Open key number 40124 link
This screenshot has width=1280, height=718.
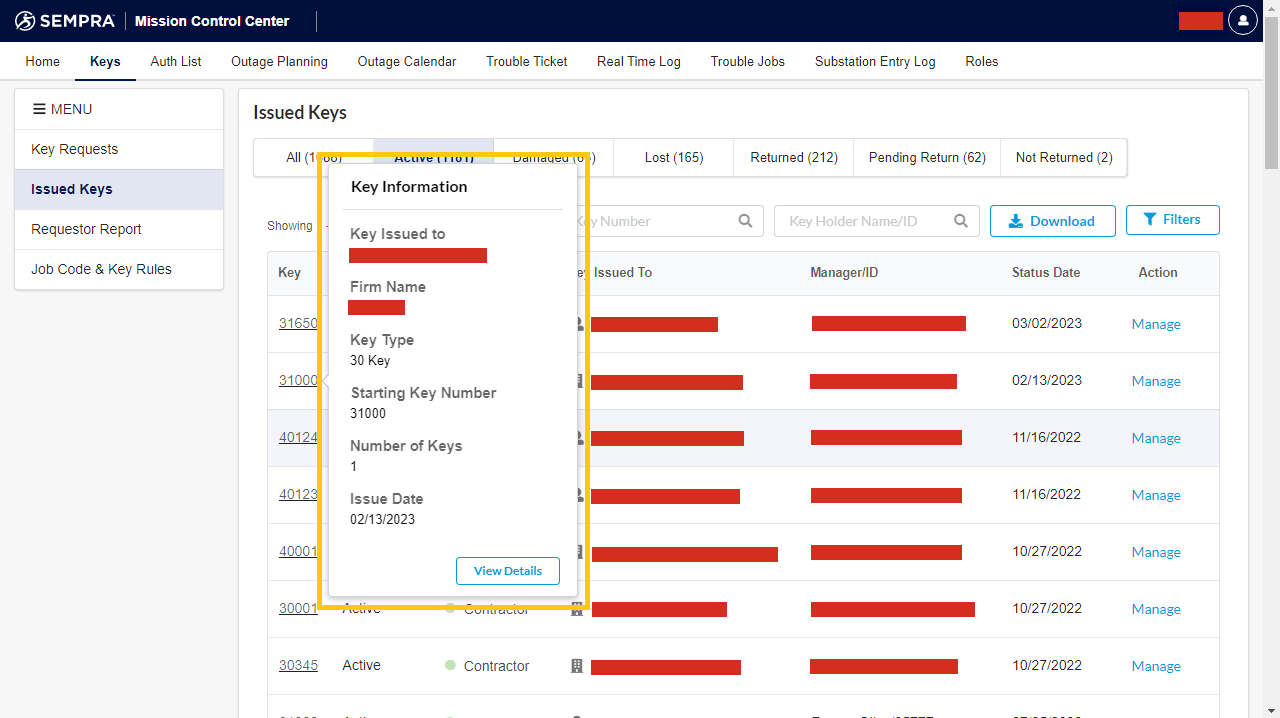pyautogui.click(x=298, y=437)
